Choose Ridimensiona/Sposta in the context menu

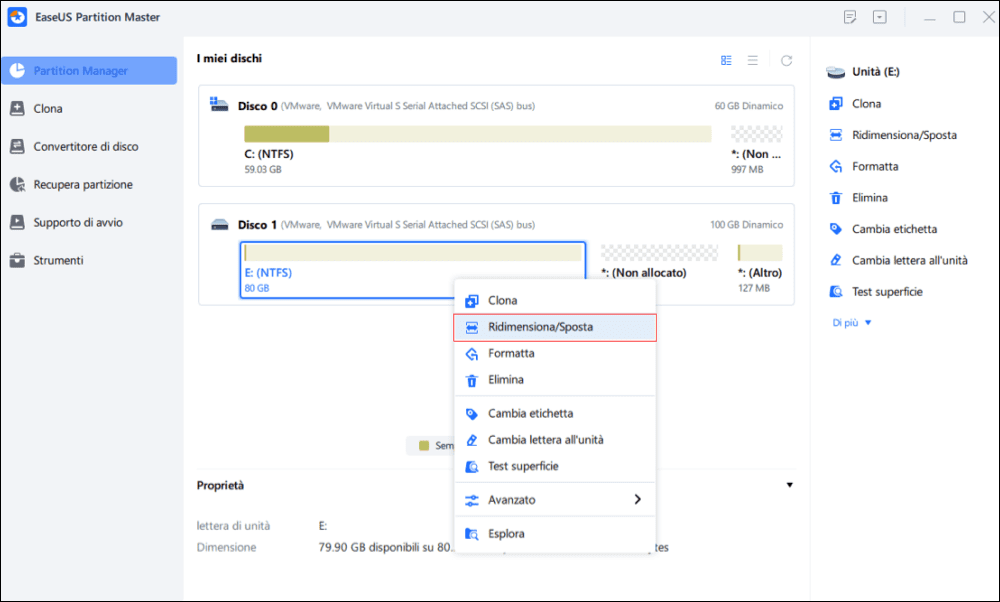click(x=555, y=327)
